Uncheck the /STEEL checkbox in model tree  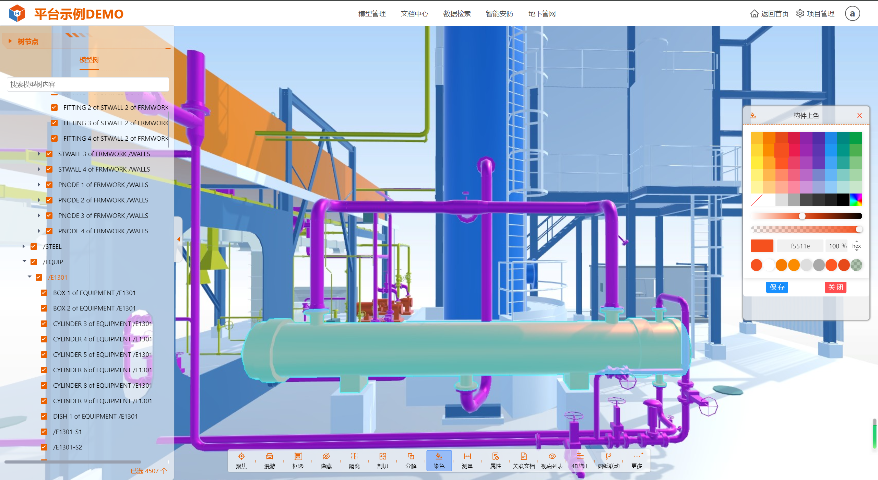(x=33, y=246)
